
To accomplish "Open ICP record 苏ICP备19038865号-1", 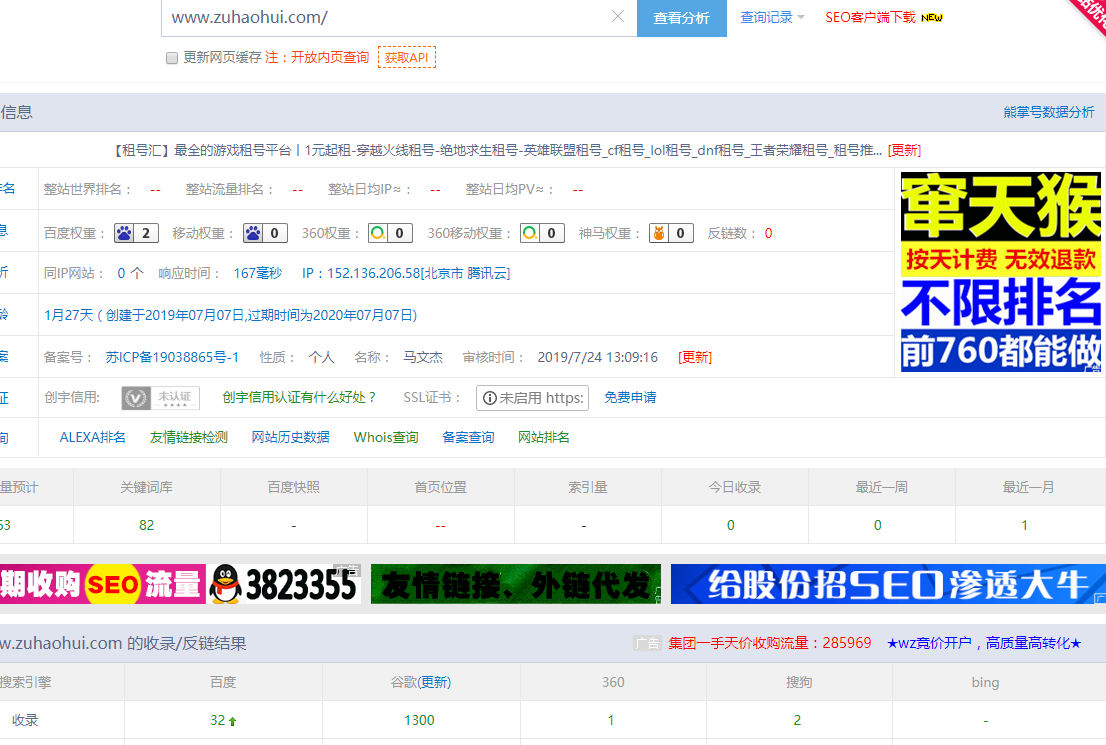I will pos(172,357).
